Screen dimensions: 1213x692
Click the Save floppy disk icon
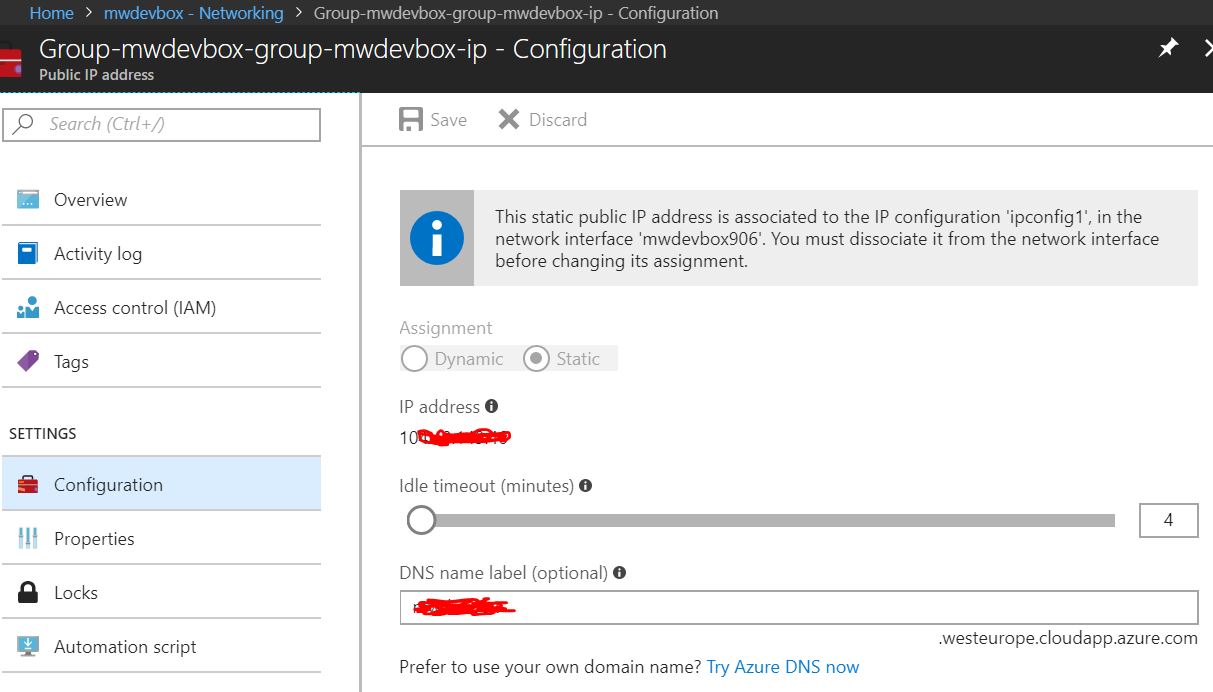pyautogui.click(x=411, y=120)
